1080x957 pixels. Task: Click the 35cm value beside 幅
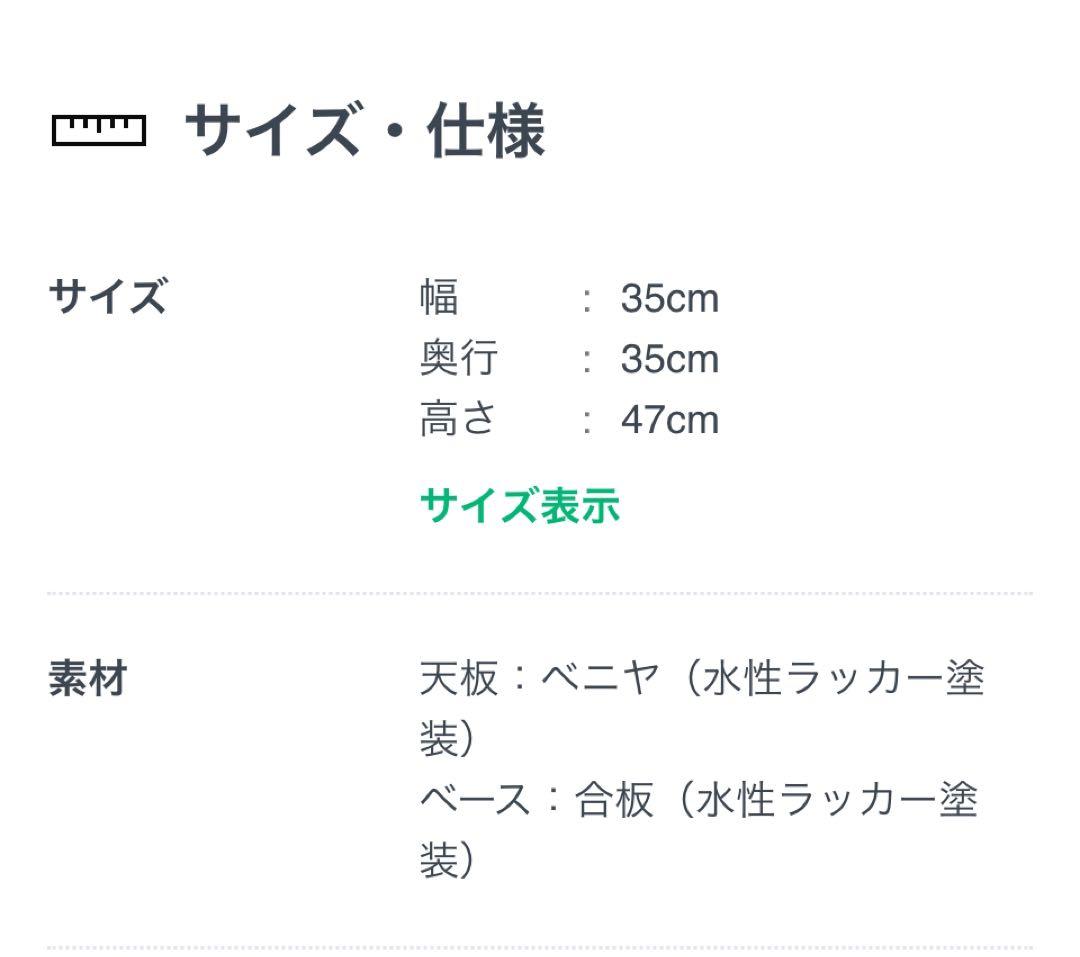[x=669, y=298]
